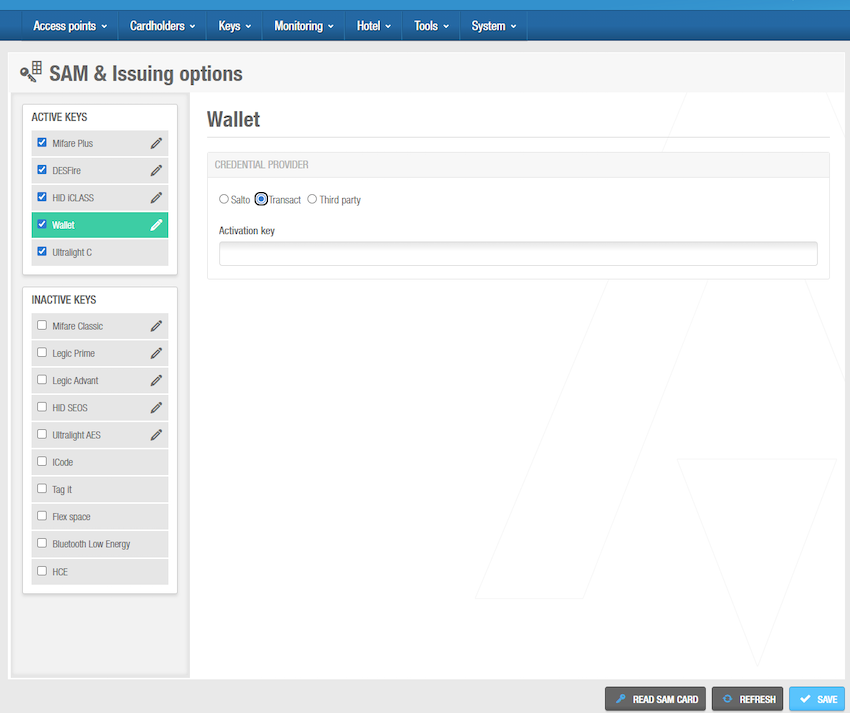This screenshot has height=713, width=850.
Task: Uncheck the DESFire checkbox
Action: 42,170
